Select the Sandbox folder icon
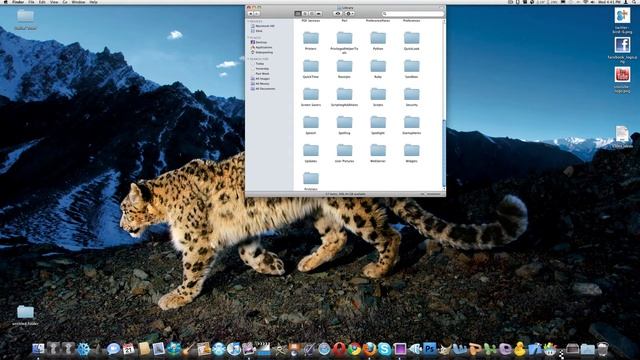Viewport: 640px width, 360px height. [x=411, y=67]
